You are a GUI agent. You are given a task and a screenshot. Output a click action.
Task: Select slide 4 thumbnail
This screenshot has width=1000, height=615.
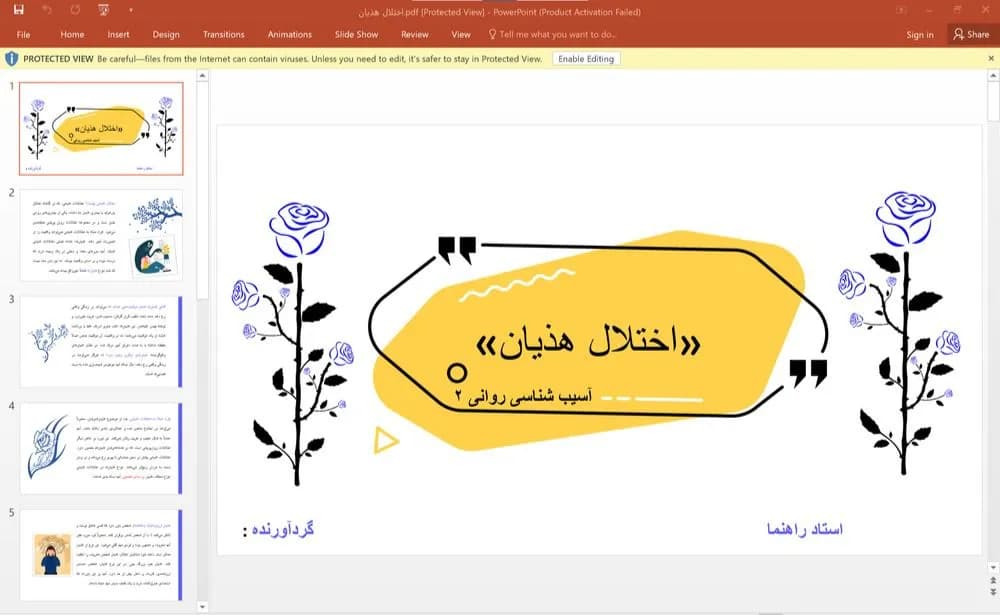(101, 448)
